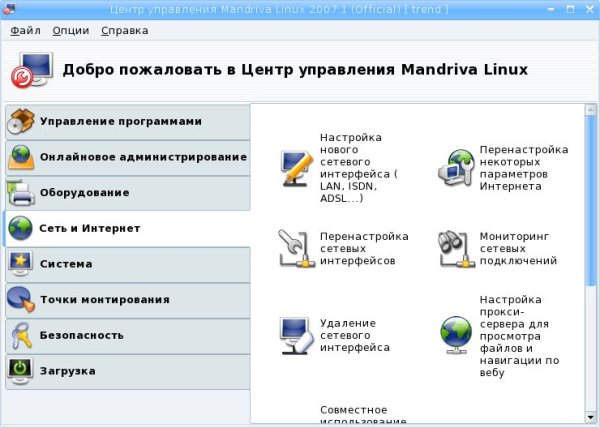Open the Загрузка section

[x=128, y=371]
